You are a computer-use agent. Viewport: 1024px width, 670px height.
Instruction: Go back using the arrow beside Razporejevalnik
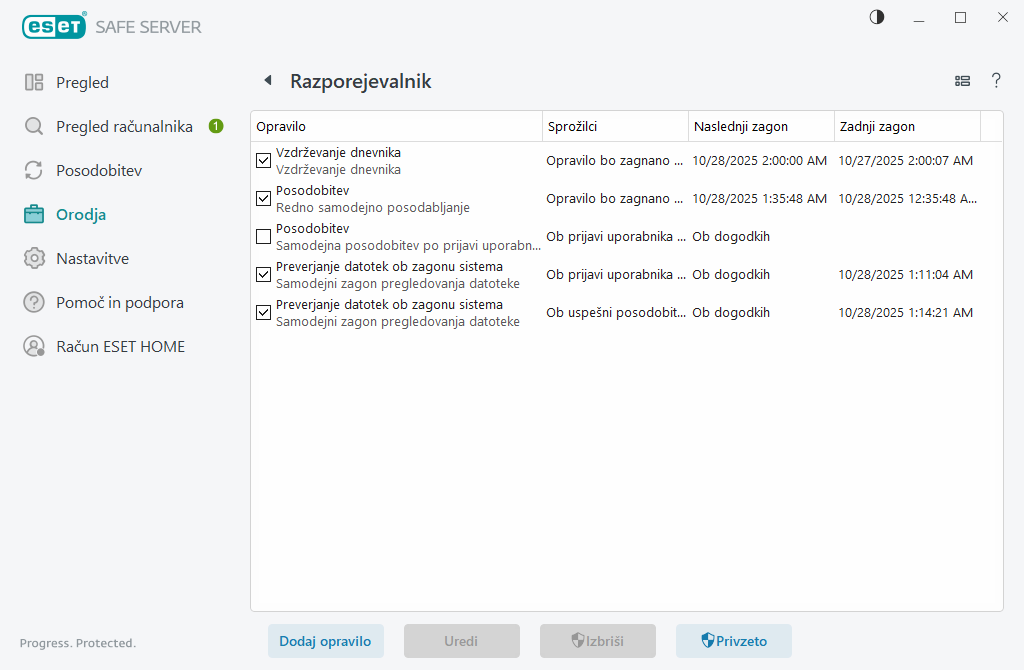tap(267, 81)
